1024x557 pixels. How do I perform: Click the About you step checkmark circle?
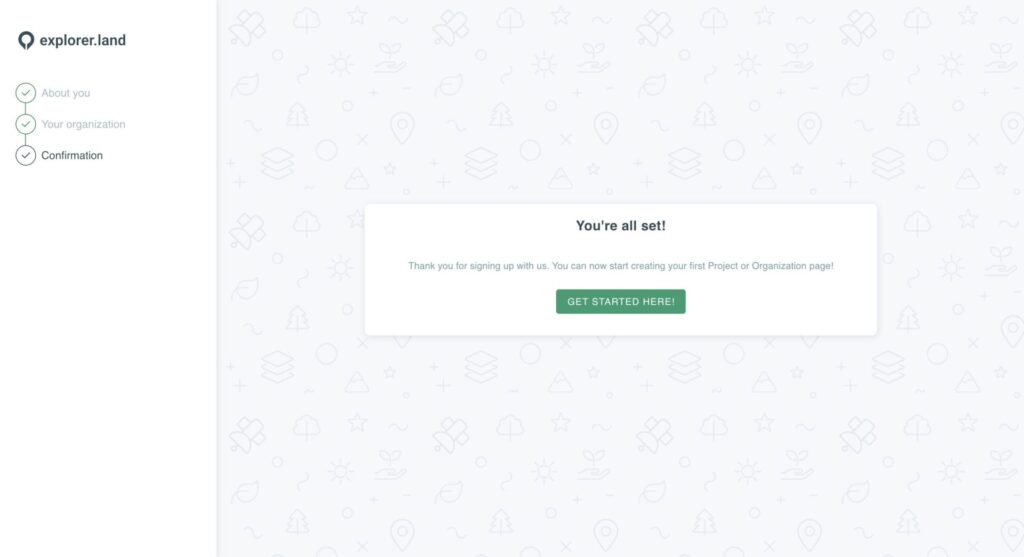pos(25,93)
